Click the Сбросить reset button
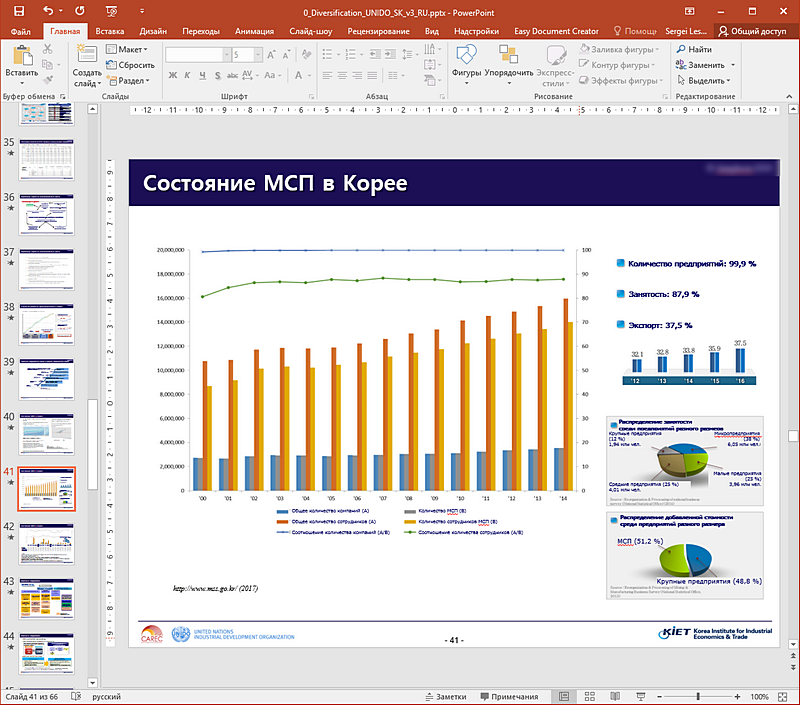 tap(130, 65)
